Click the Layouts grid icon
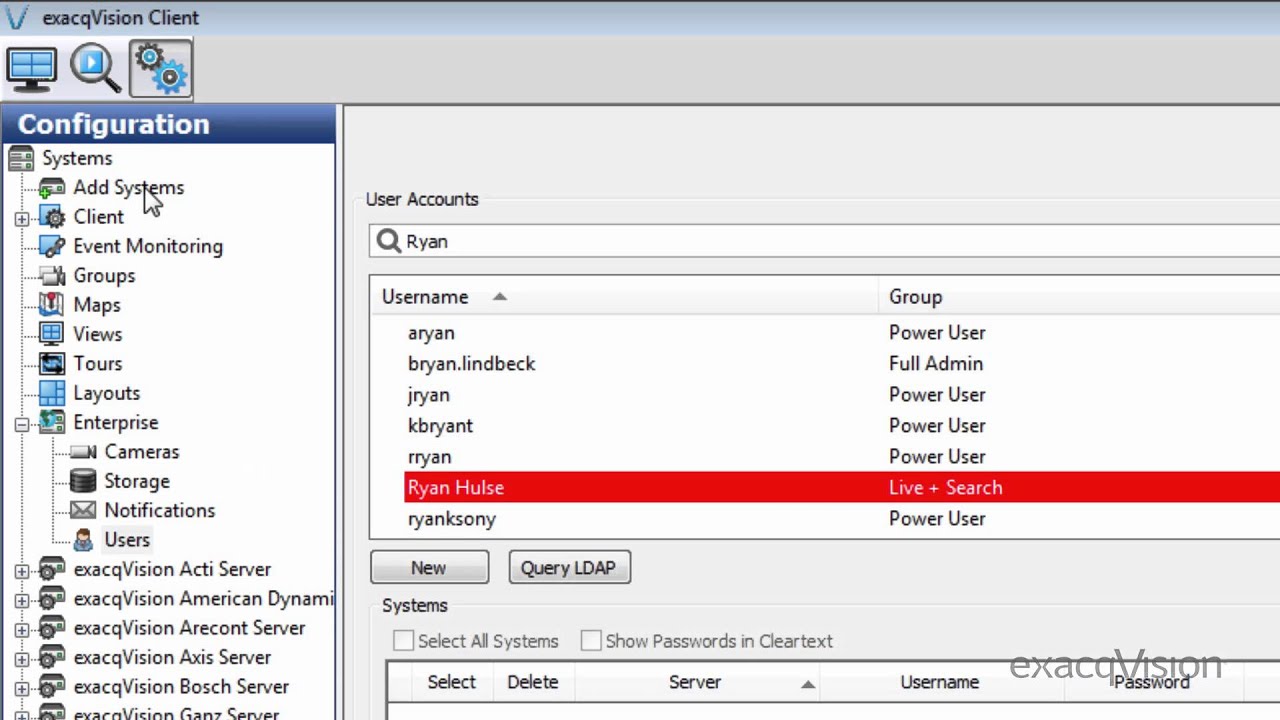The image size is (1280, 720). (52, 393)
